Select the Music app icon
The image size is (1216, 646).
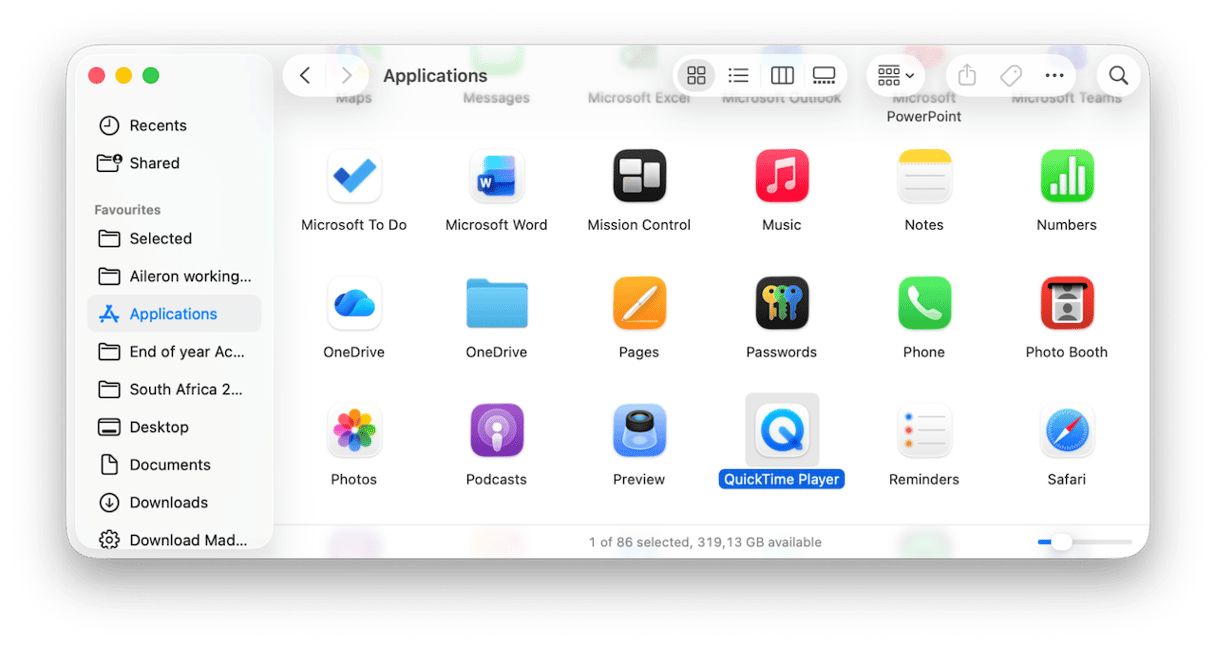(x=782, y=177)
